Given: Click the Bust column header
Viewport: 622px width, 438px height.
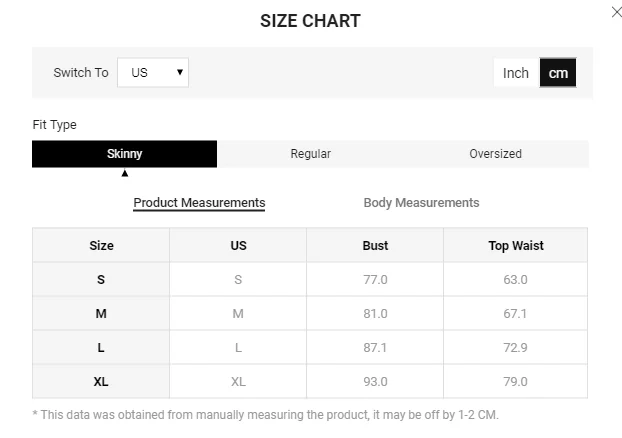Looking at the screenshot, I should [375, 245].
